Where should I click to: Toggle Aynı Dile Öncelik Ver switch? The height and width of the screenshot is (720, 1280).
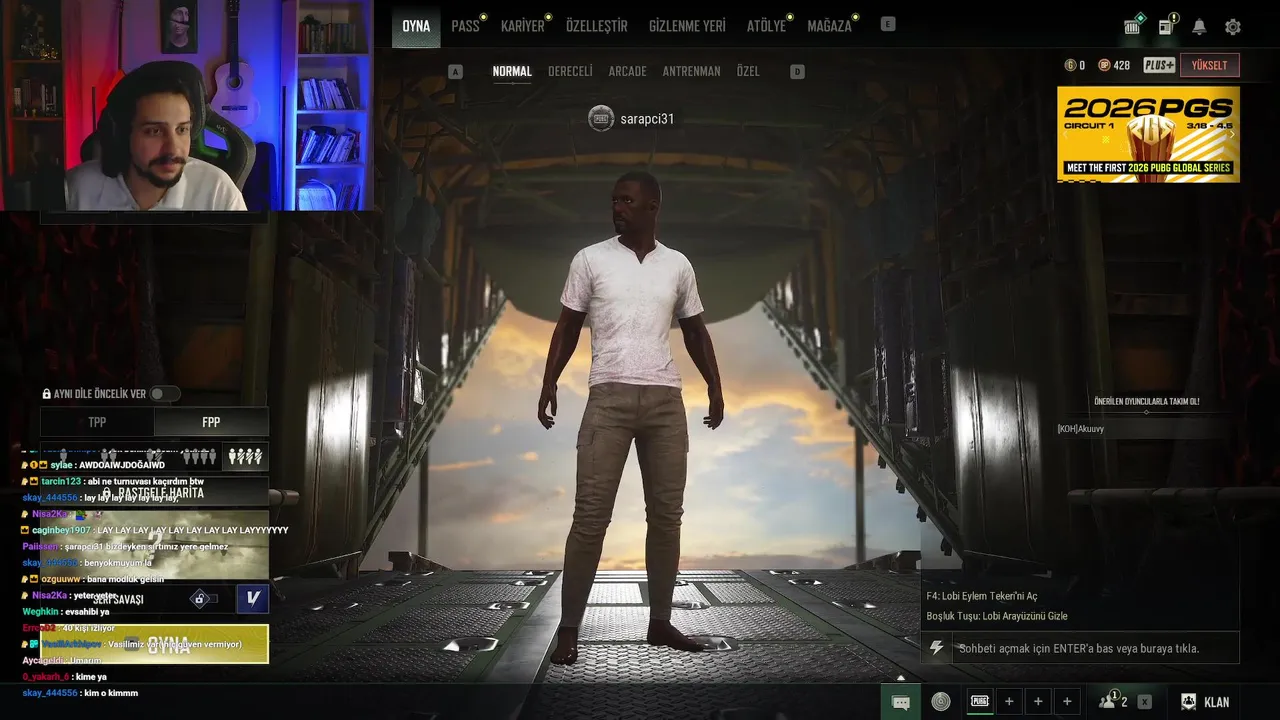(165, 394)
